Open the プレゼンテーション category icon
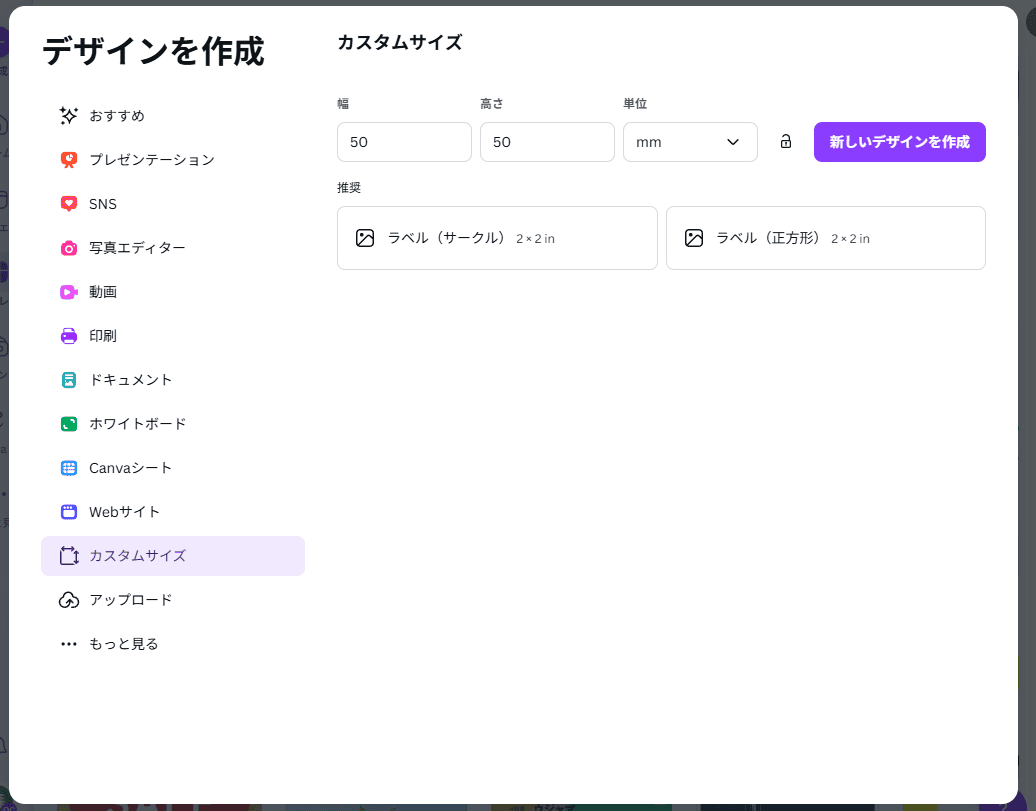This screenshot has height=811, width=1036. (68, 159)
